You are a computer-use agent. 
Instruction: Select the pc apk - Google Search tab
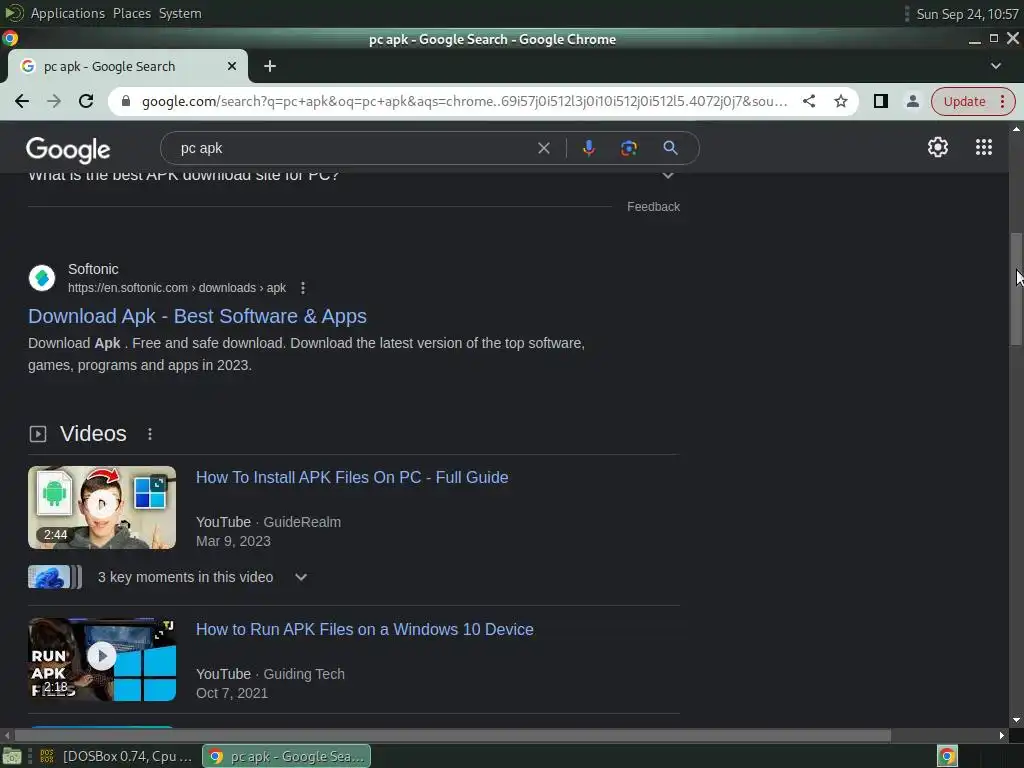tap(127, 66)
